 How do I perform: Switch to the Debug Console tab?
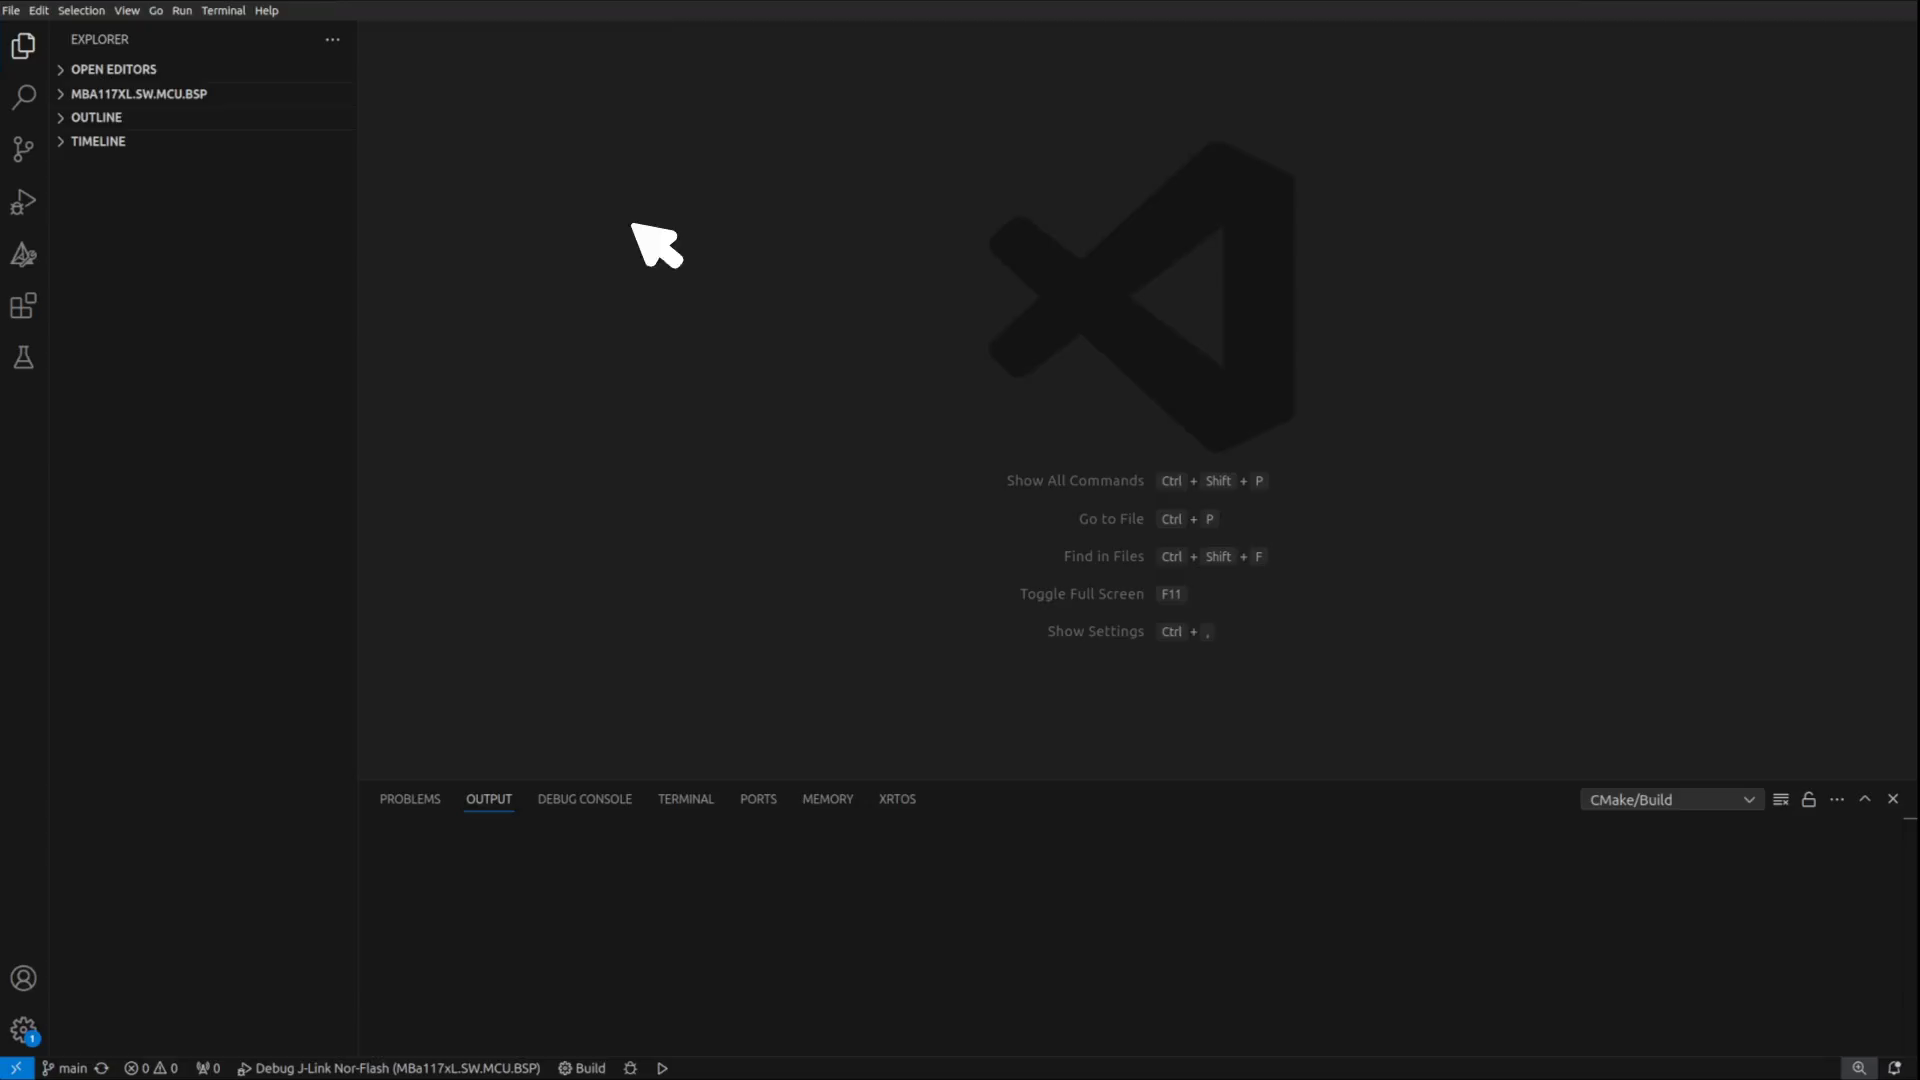[585, 799]
